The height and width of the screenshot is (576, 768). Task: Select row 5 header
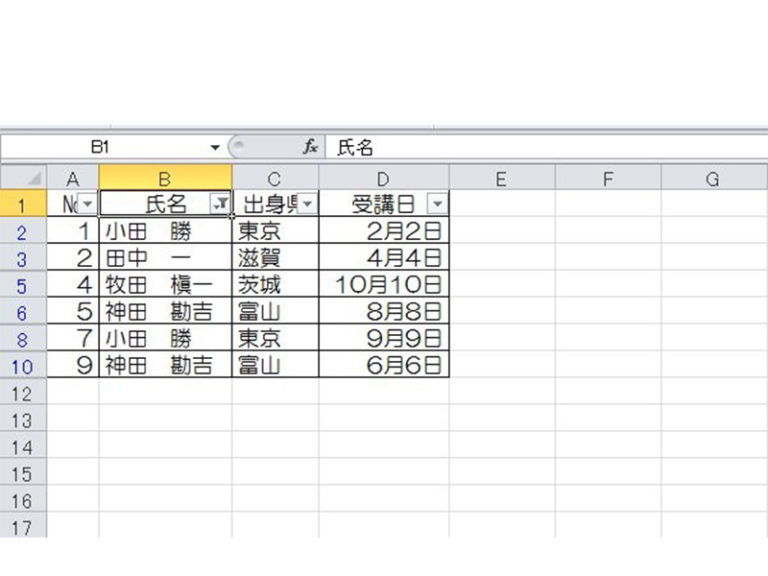23,285
